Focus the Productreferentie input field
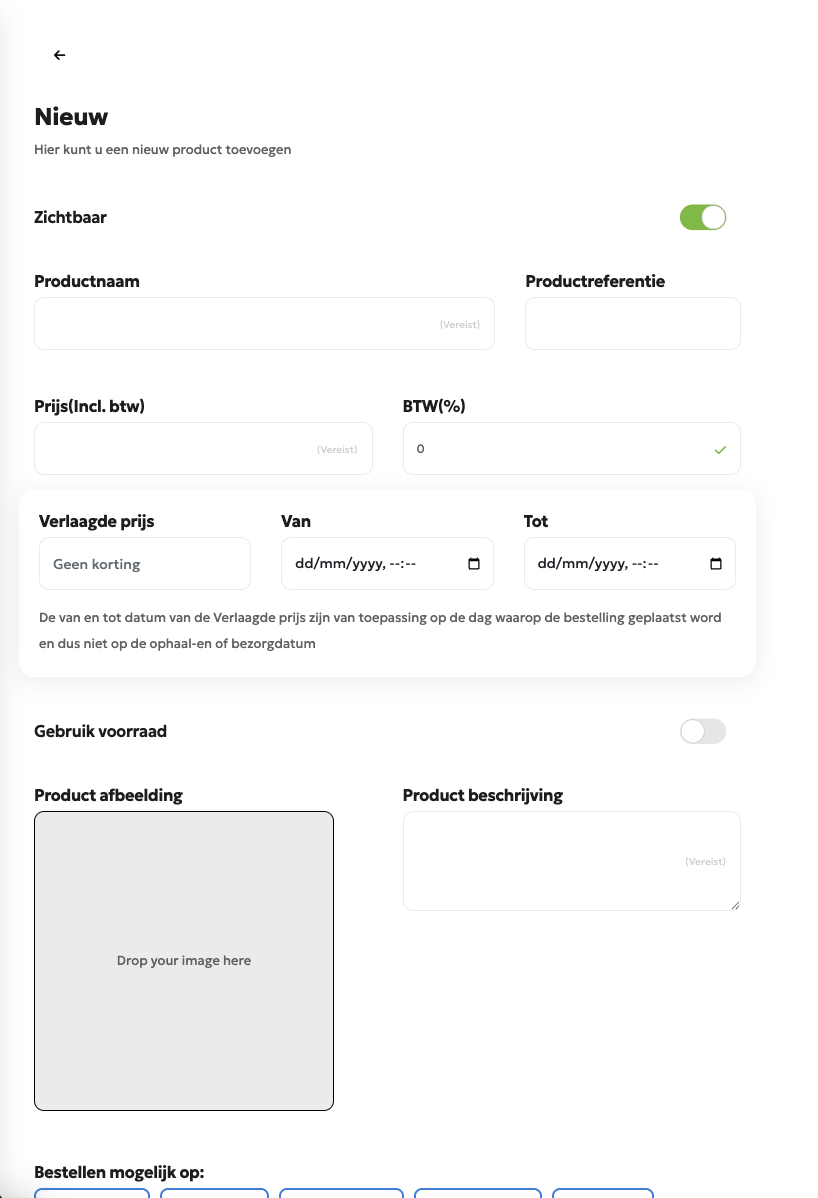 (632, 324)
